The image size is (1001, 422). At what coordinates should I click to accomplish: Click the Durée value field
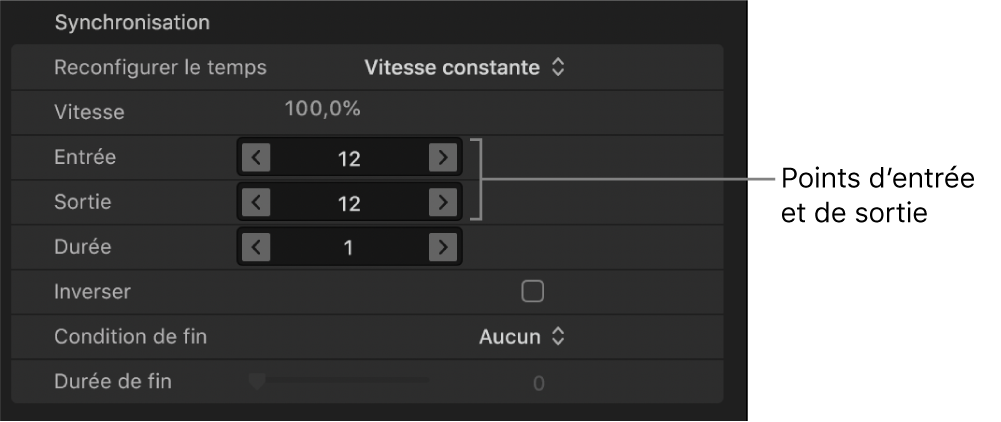pos(349,247)
